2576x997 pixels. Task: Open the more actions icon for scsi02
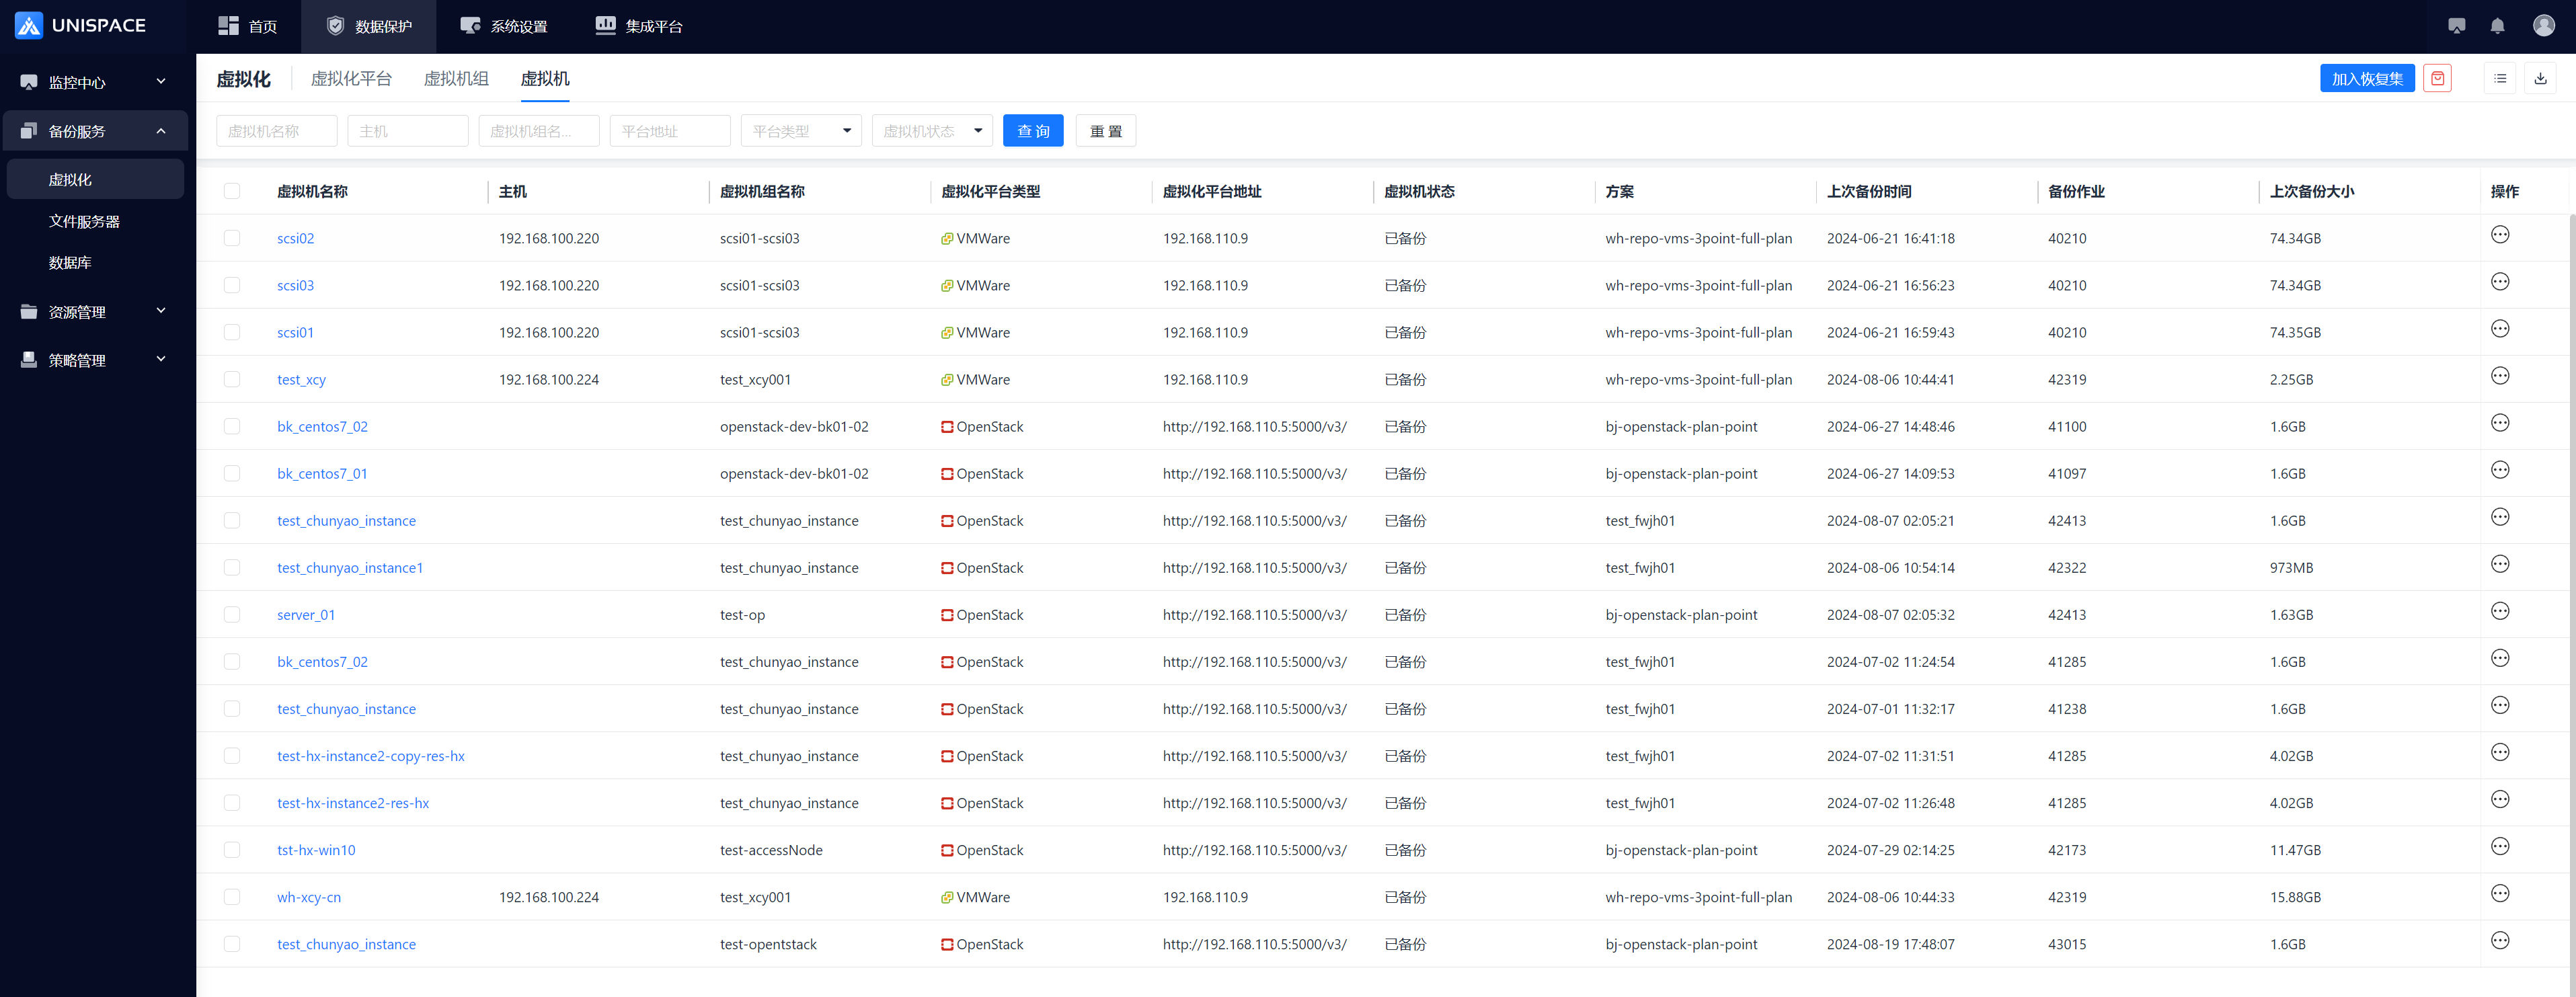click(2499, 235)
